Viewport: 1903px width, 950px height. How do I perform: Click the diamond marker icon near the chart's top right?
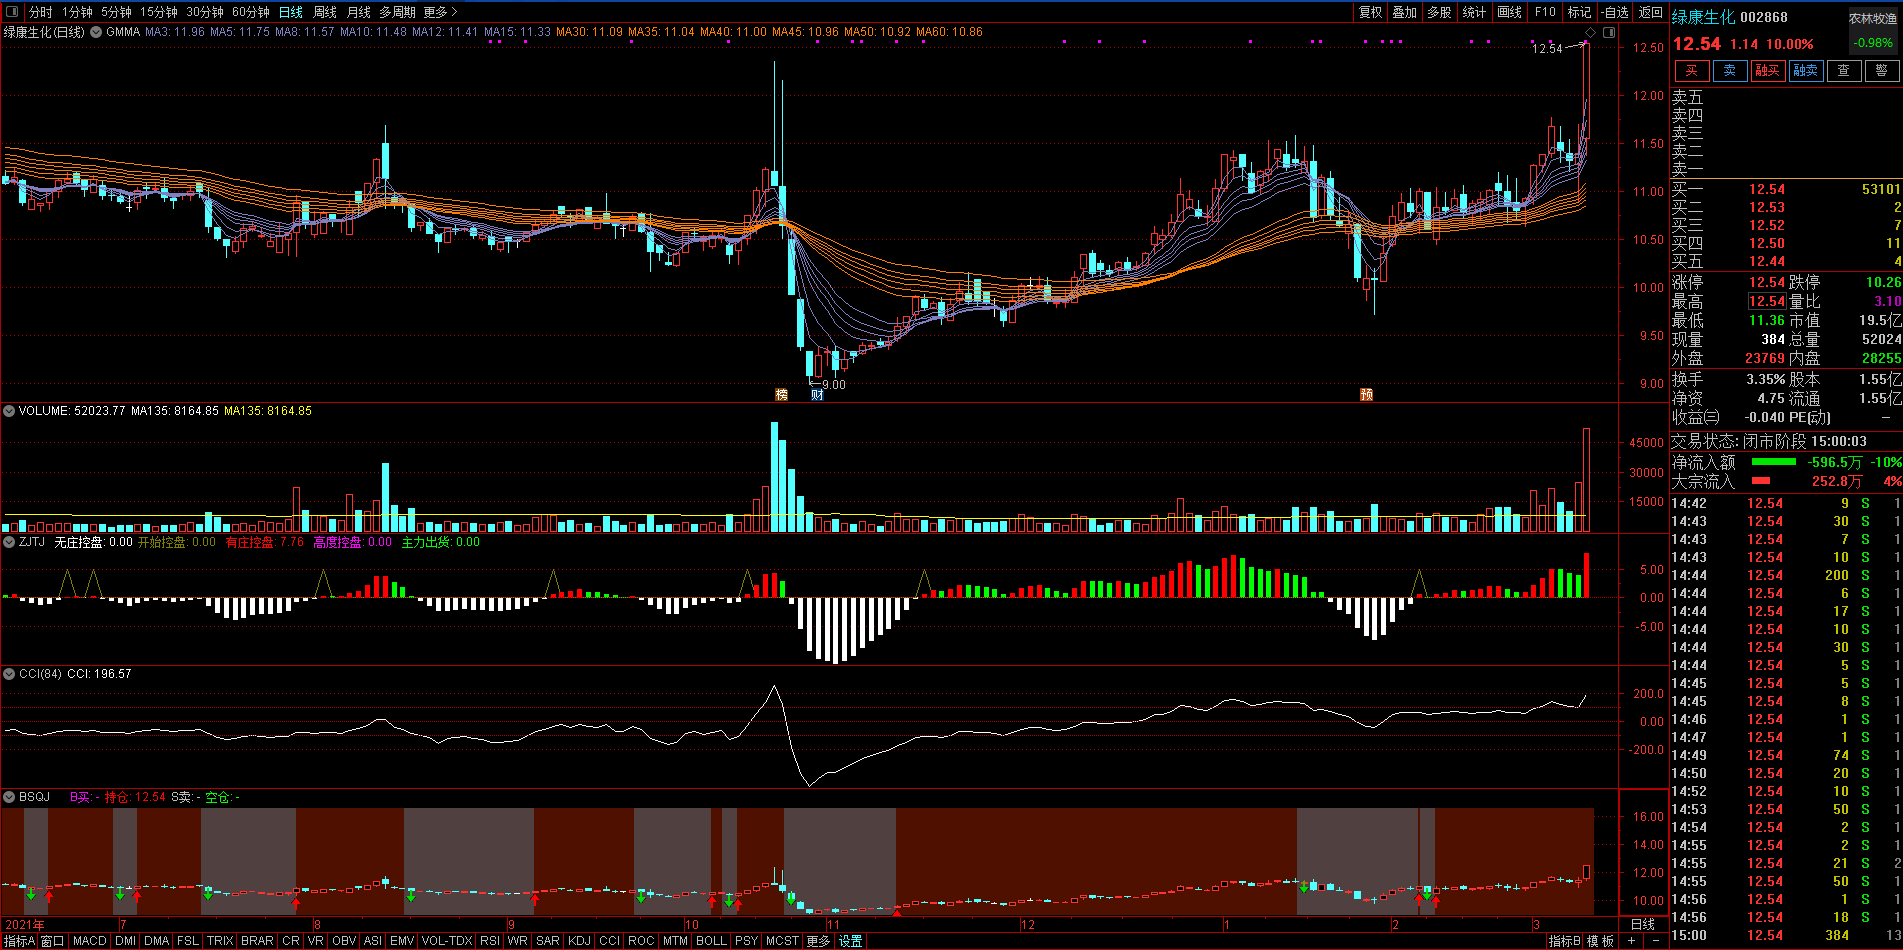tap(1591, 32)
